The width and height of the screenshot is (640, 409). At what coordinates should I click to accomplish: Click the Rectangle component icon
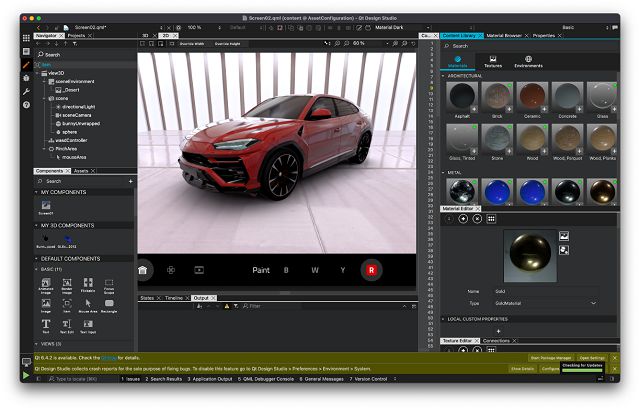click(111, 304)
